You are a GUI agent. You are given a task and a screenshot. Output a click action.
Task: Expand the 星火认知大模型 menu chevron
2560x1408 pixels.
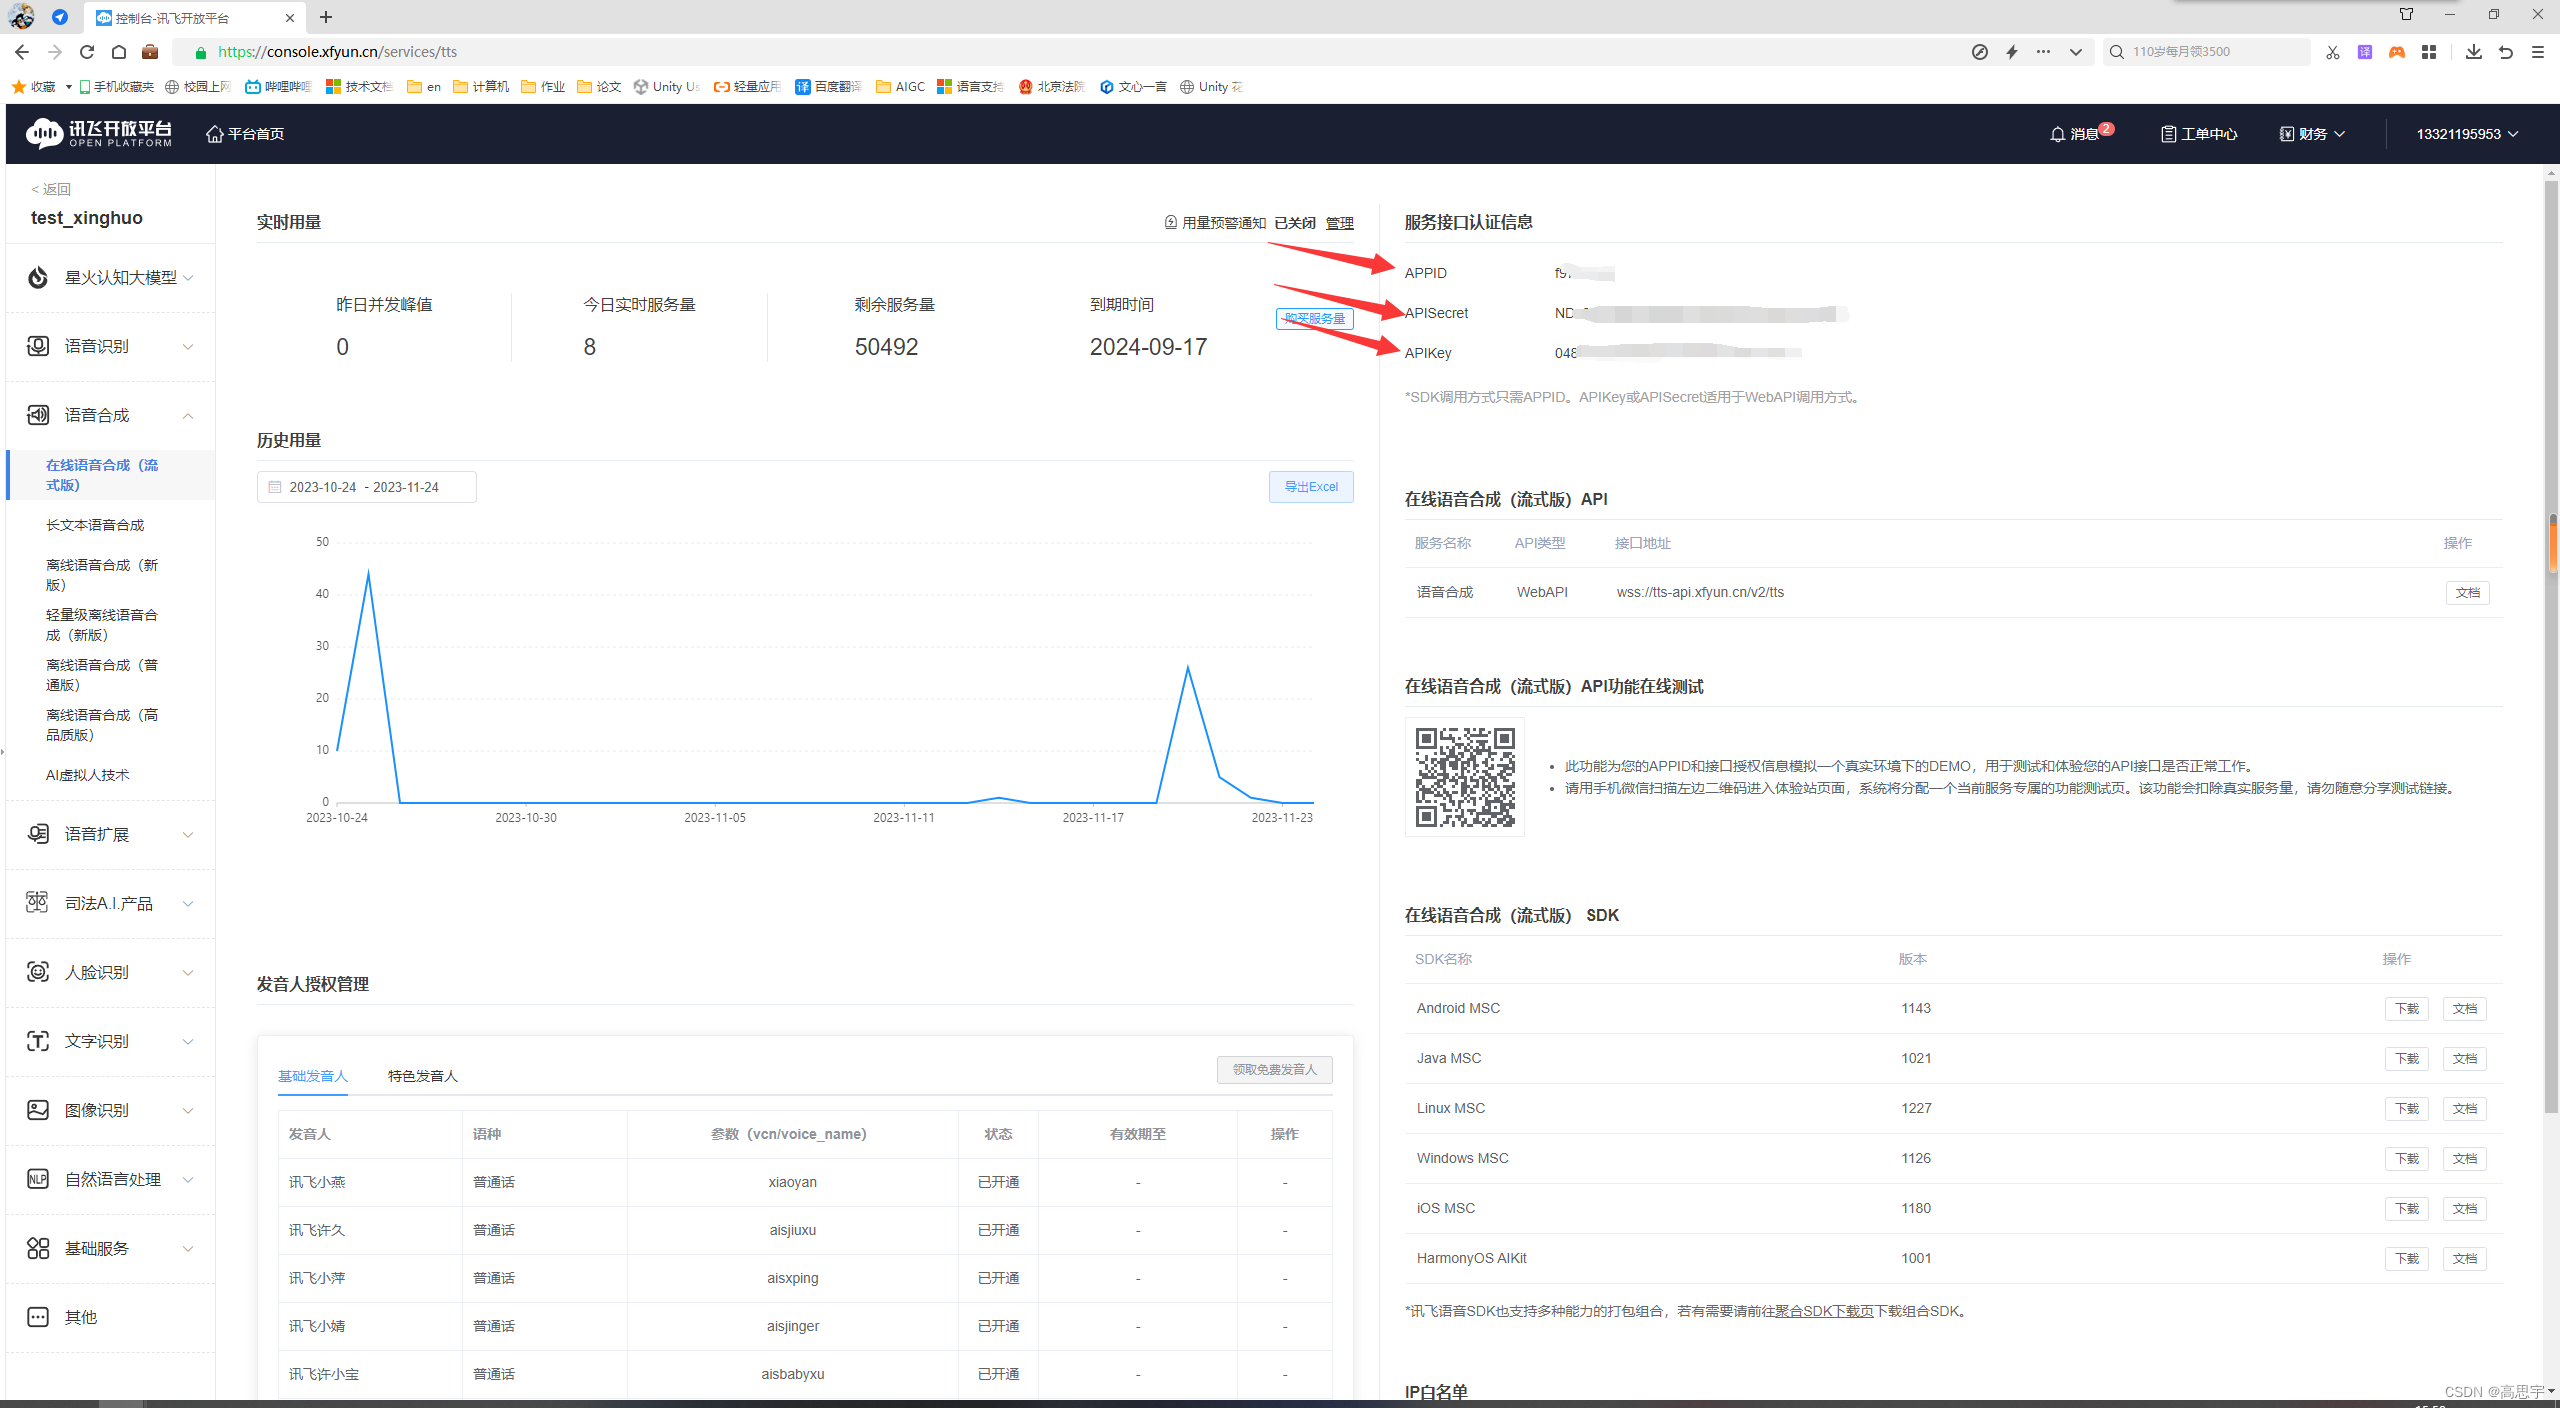pyautogui.click(x=188, y=278)
